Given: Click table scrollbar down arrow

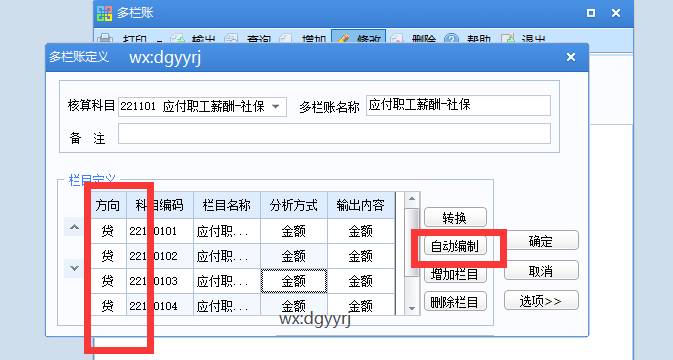Looking at the screenshot, I should click(x=412, y=308).
